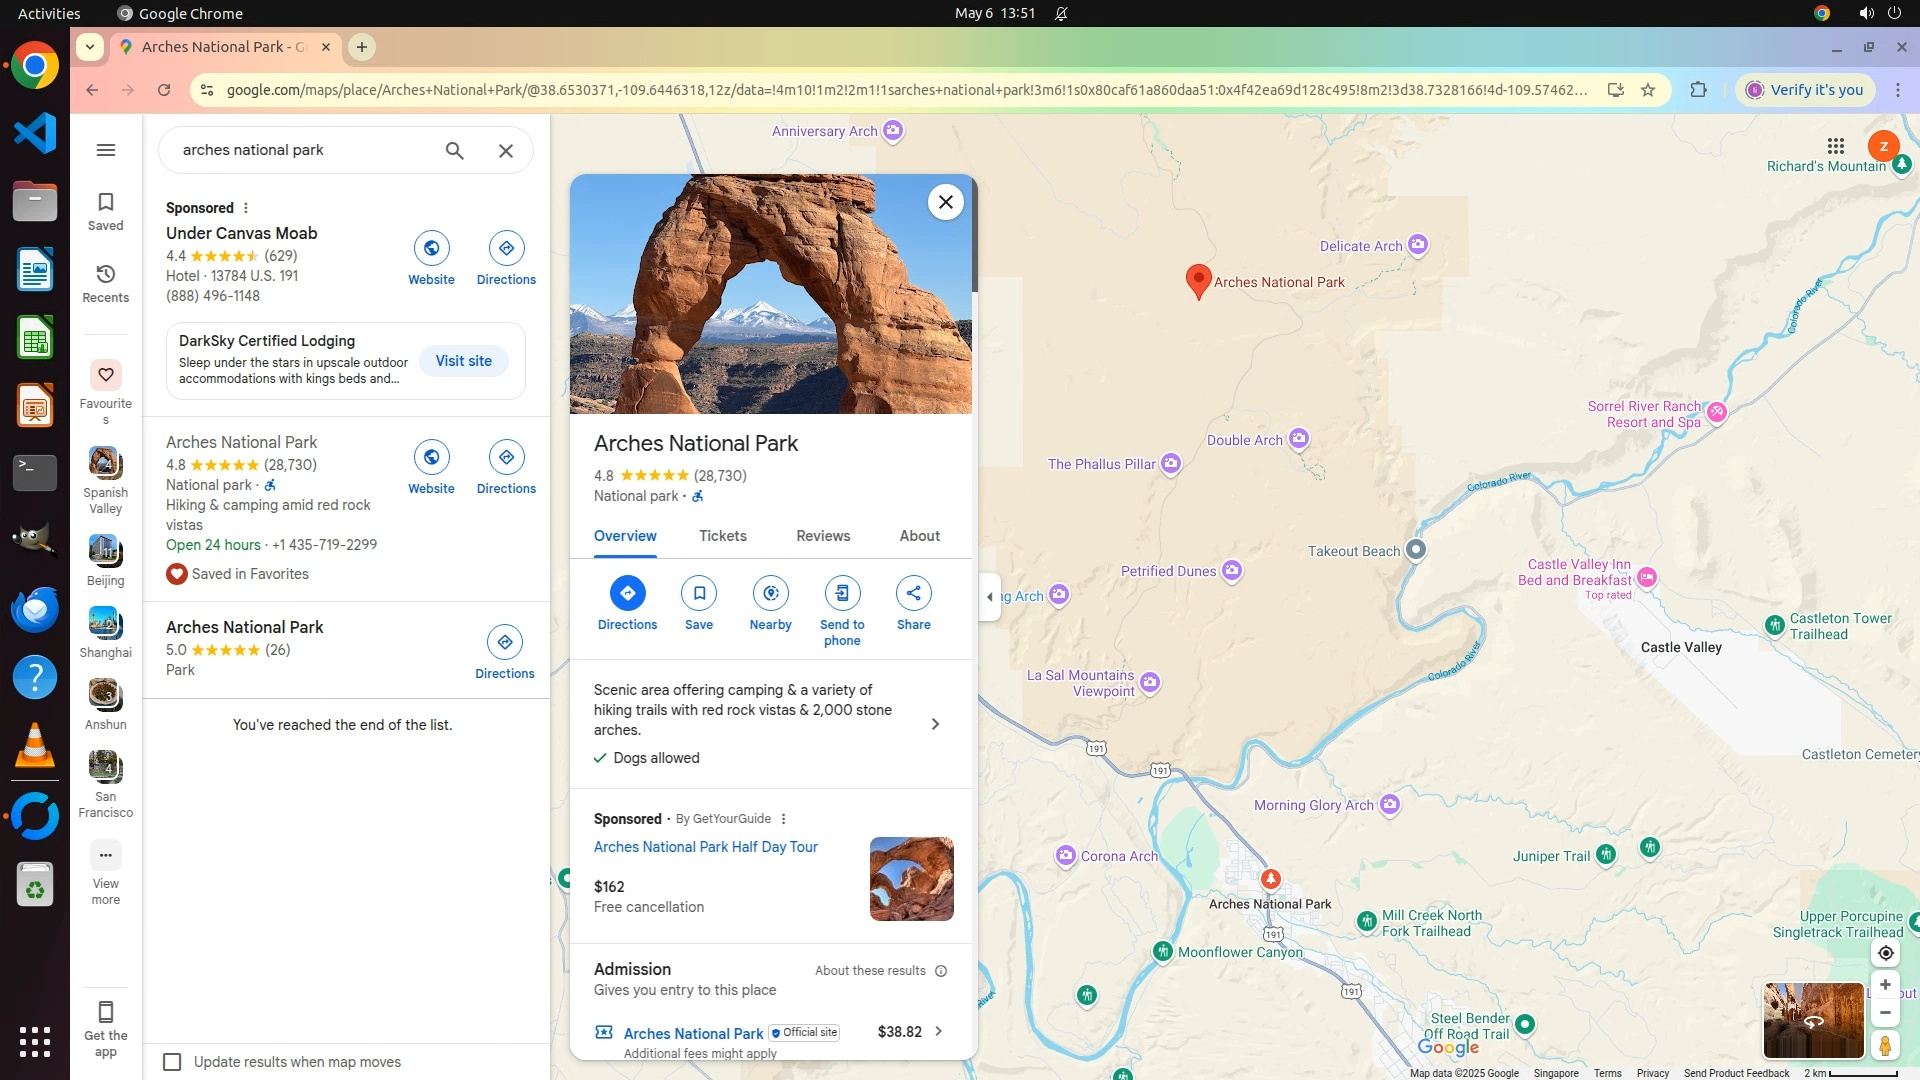
Task: Collapse the side panel arrow
Action: tap(990, 597)
